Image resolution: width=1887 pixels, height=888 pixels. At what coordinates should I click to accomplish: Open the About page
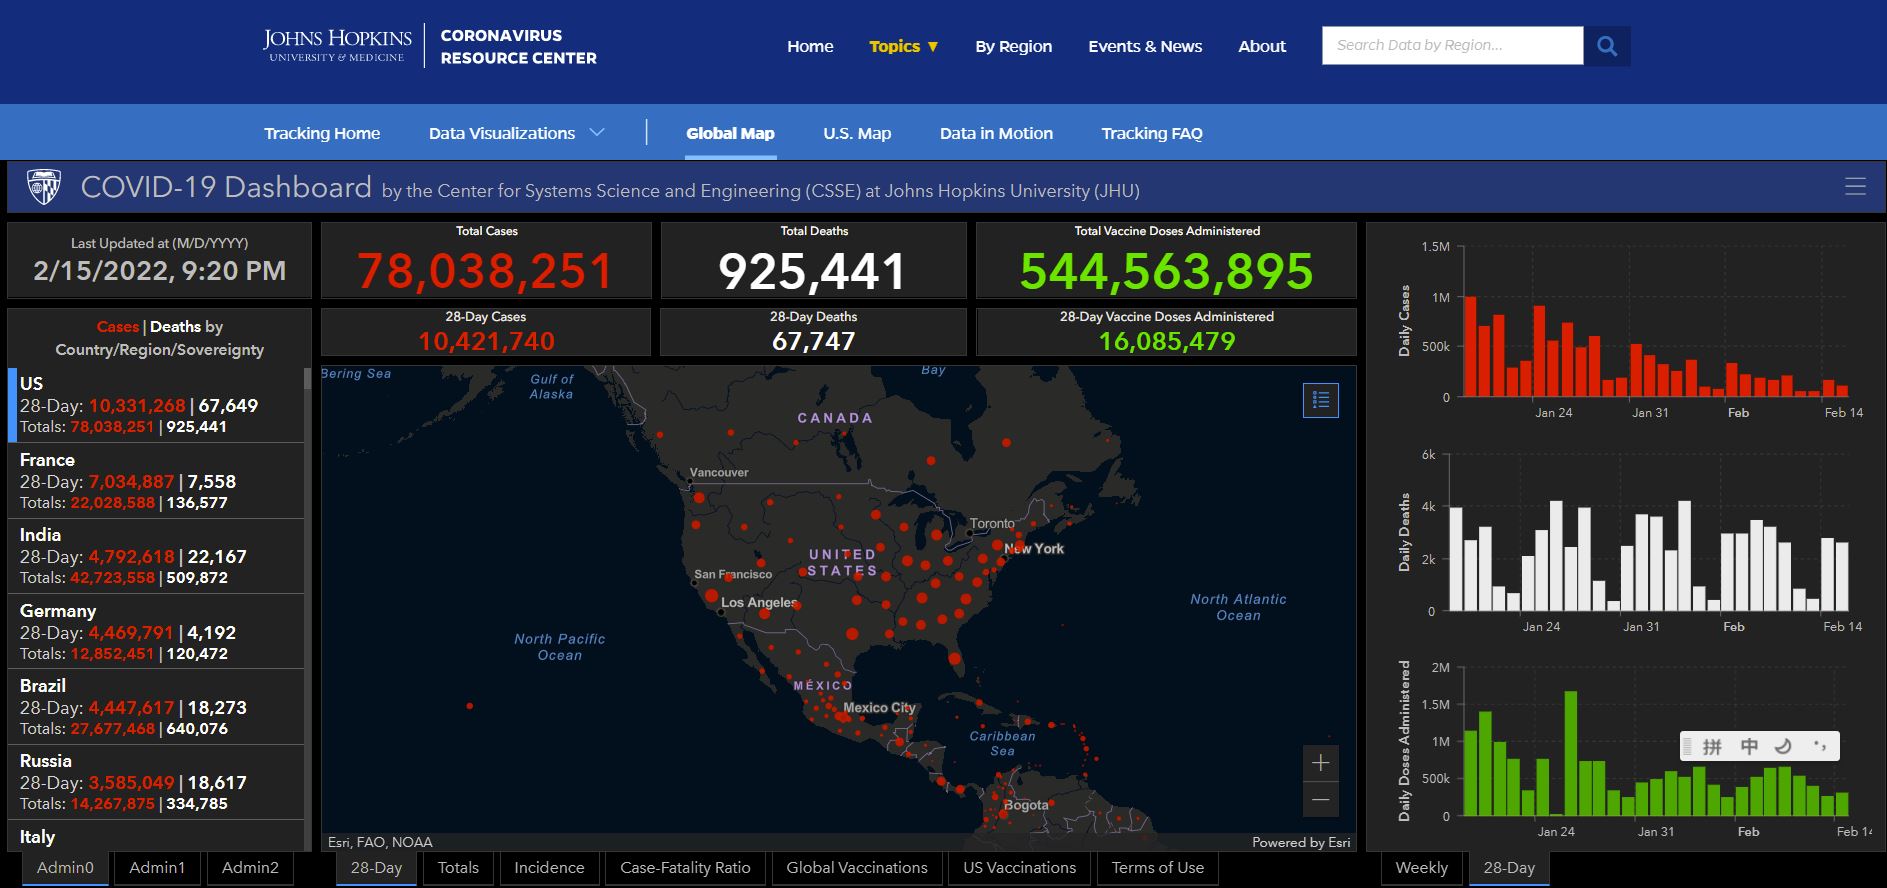point(1262,46)
